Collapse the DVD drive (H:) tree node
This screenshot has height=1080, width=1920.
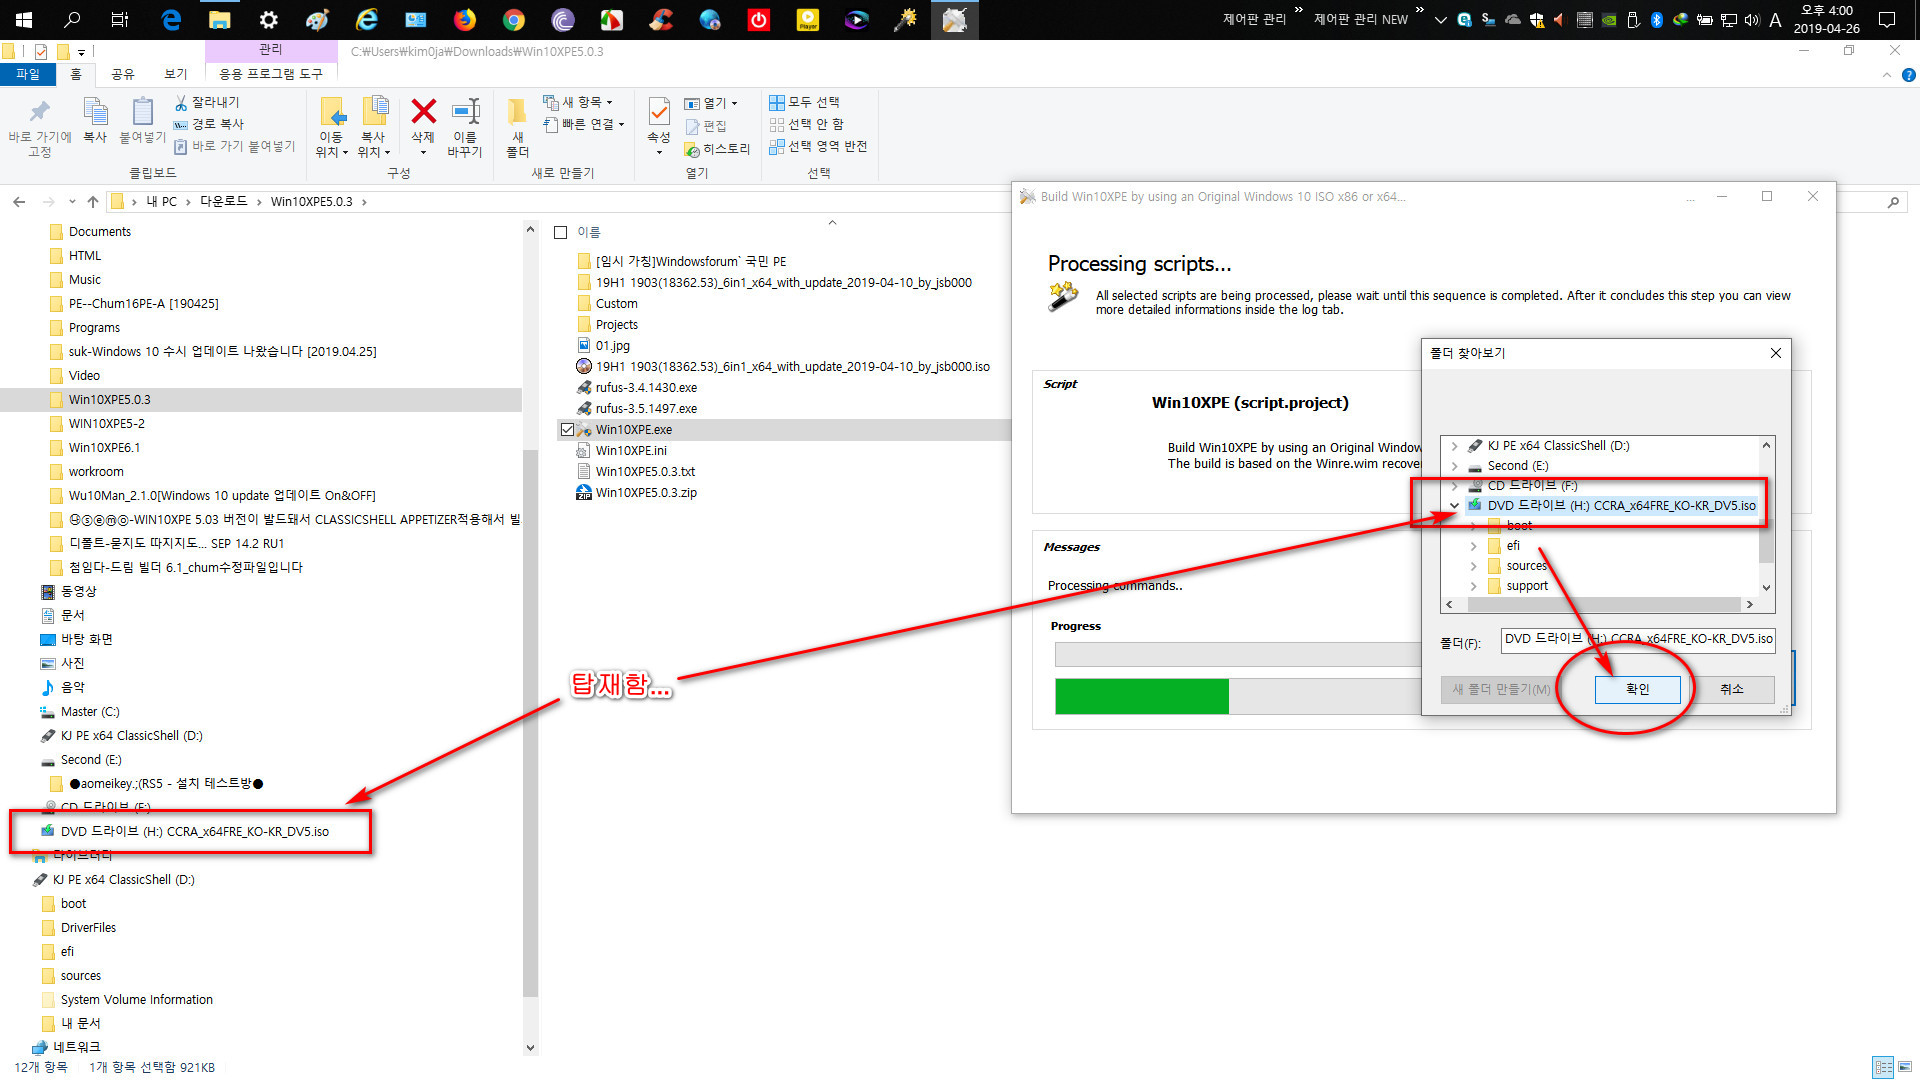click(1454, 506)
